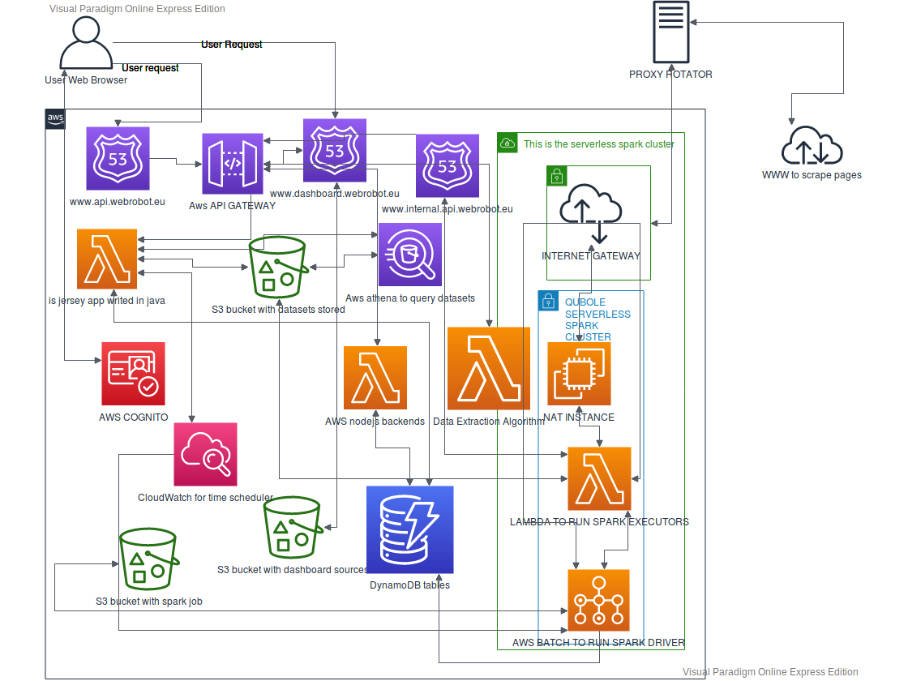Image resolution: width=908 pixels, height=681 pixels.
Task: Select the Route 53 icon labeled www.api.webrobot.eu
Action: tap(117, 160)
